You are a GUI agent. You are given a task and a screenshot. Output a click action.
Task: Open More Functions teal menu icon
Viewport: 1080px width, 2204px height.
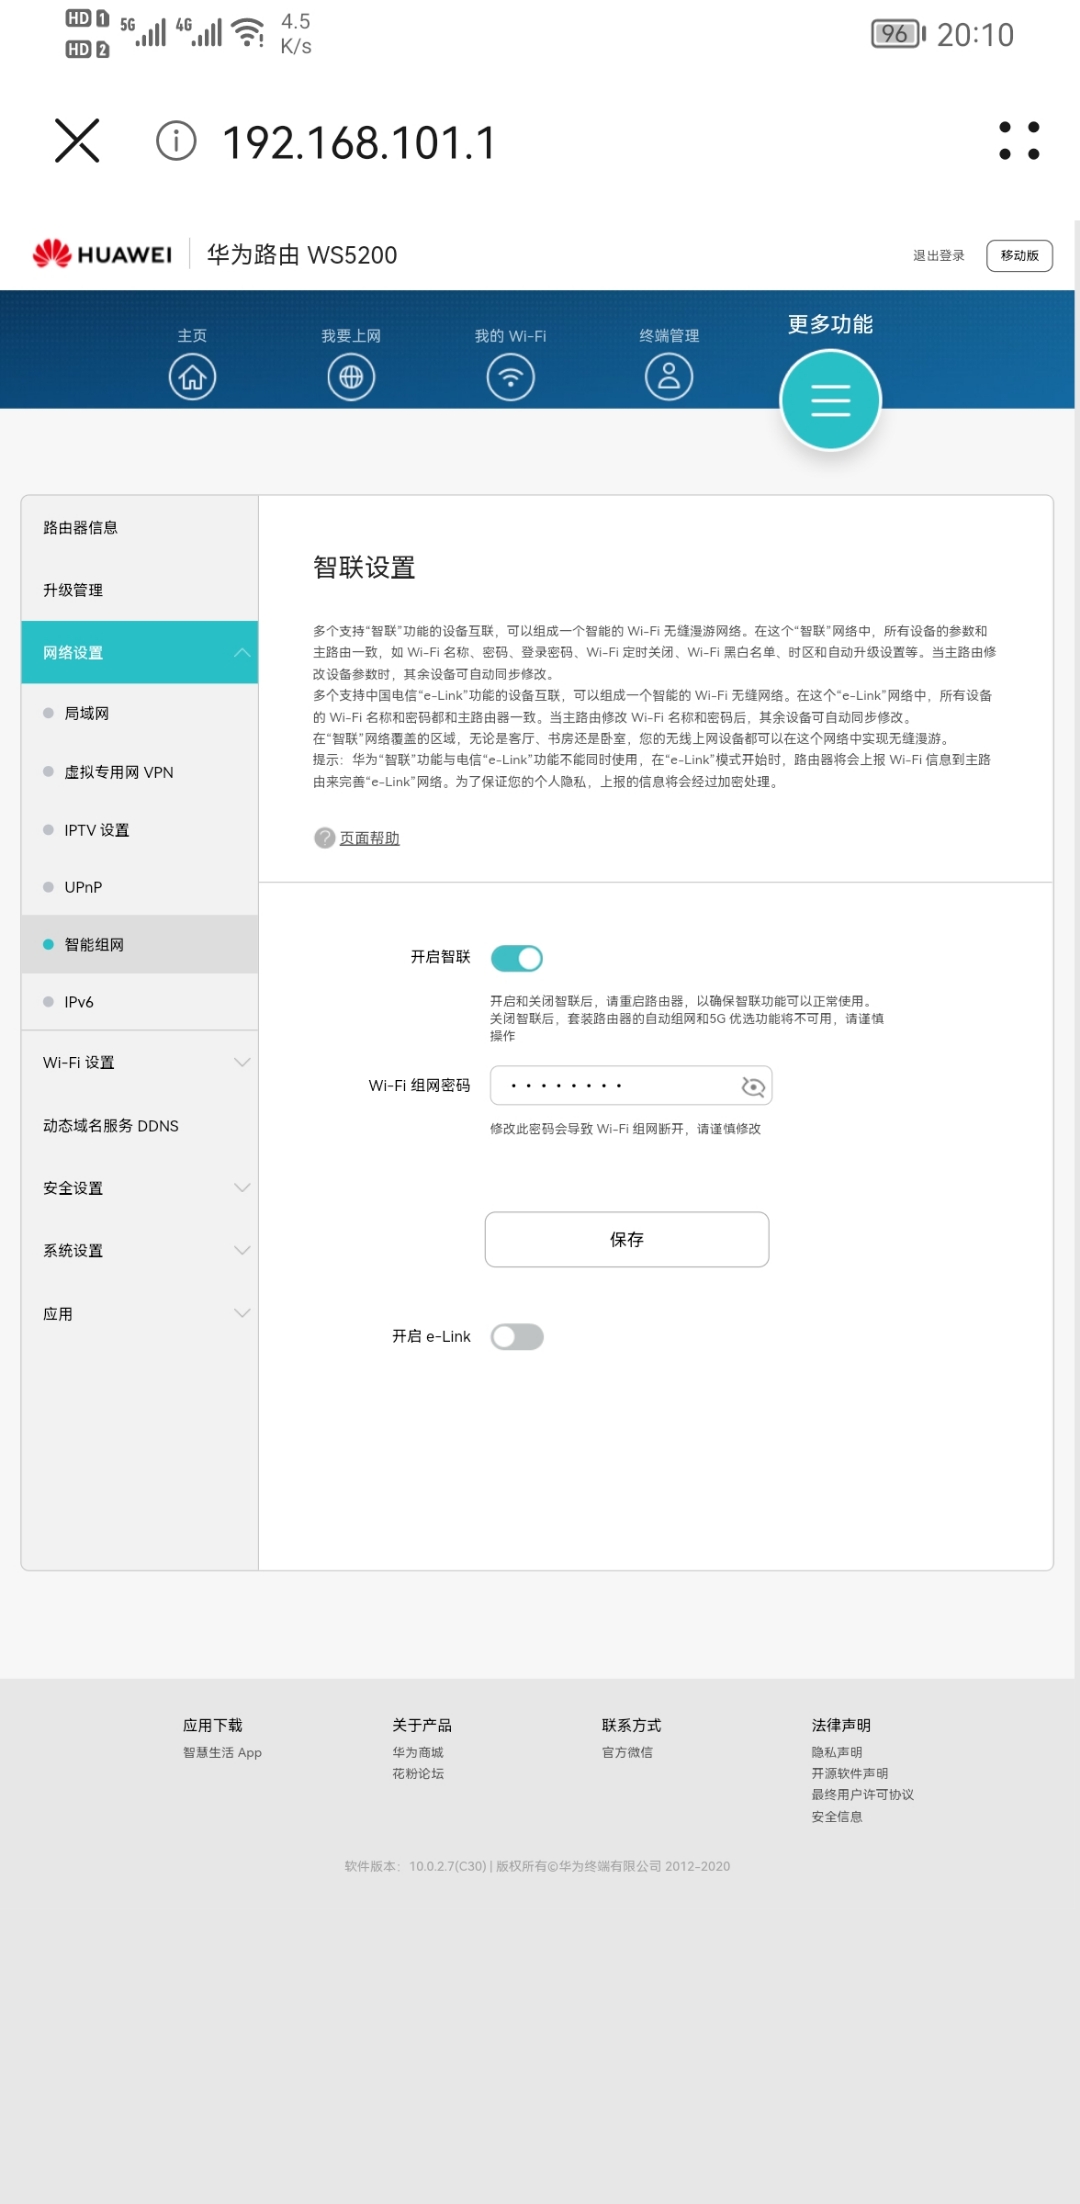coord(830,400)
